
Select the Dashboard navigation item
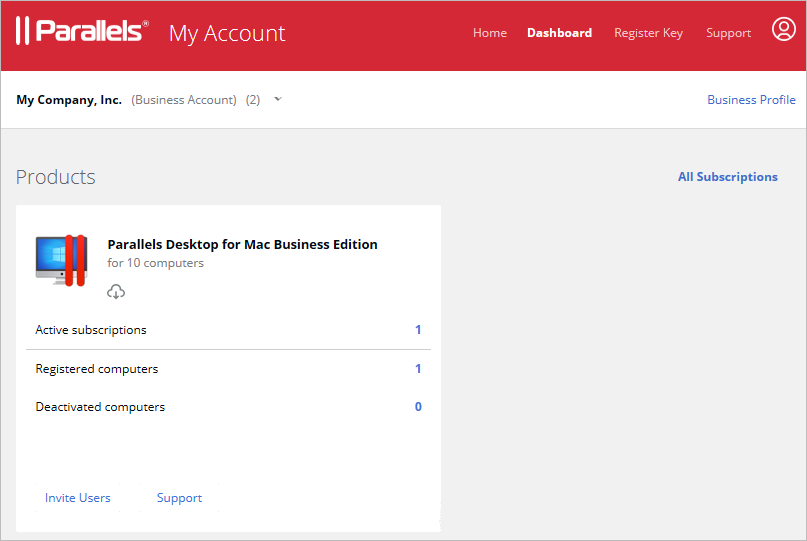(559, 33)
